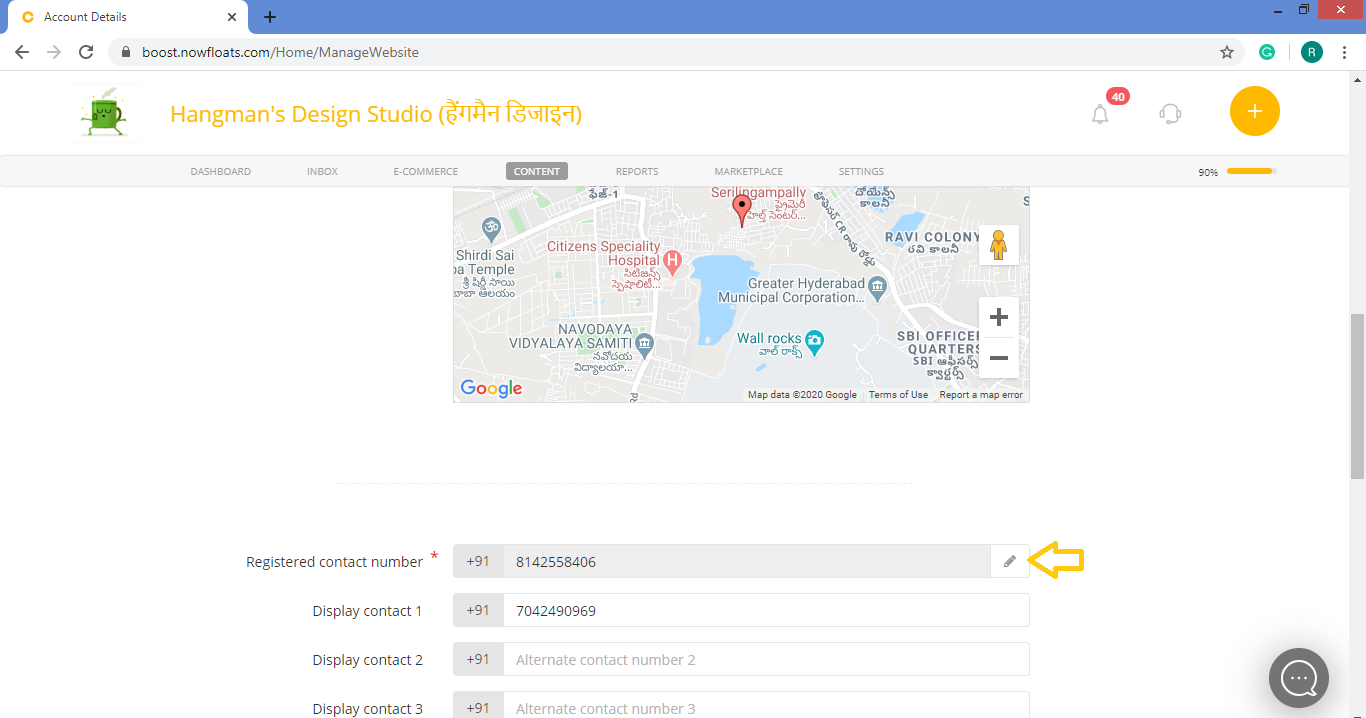Open the support headset icon
1366x718 pixels.
pos(1170,113)
